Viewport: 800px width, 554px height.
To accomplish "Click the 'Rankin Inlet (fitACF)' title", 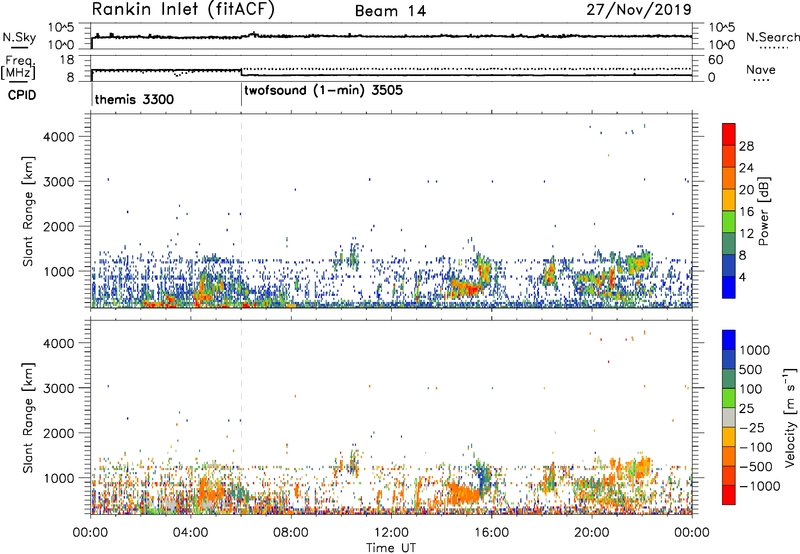I will tap(183, 9).
